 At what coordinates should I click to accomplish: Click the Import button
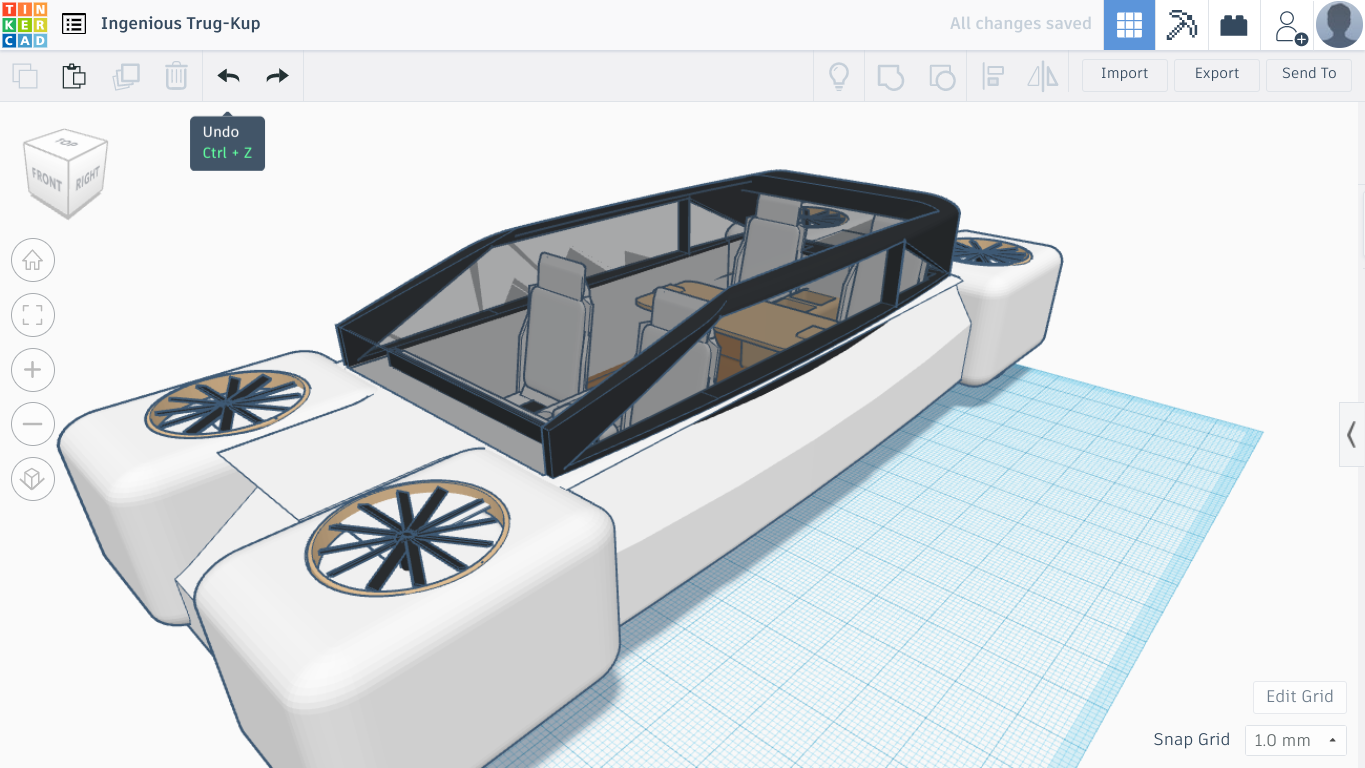coord(1124,74)
